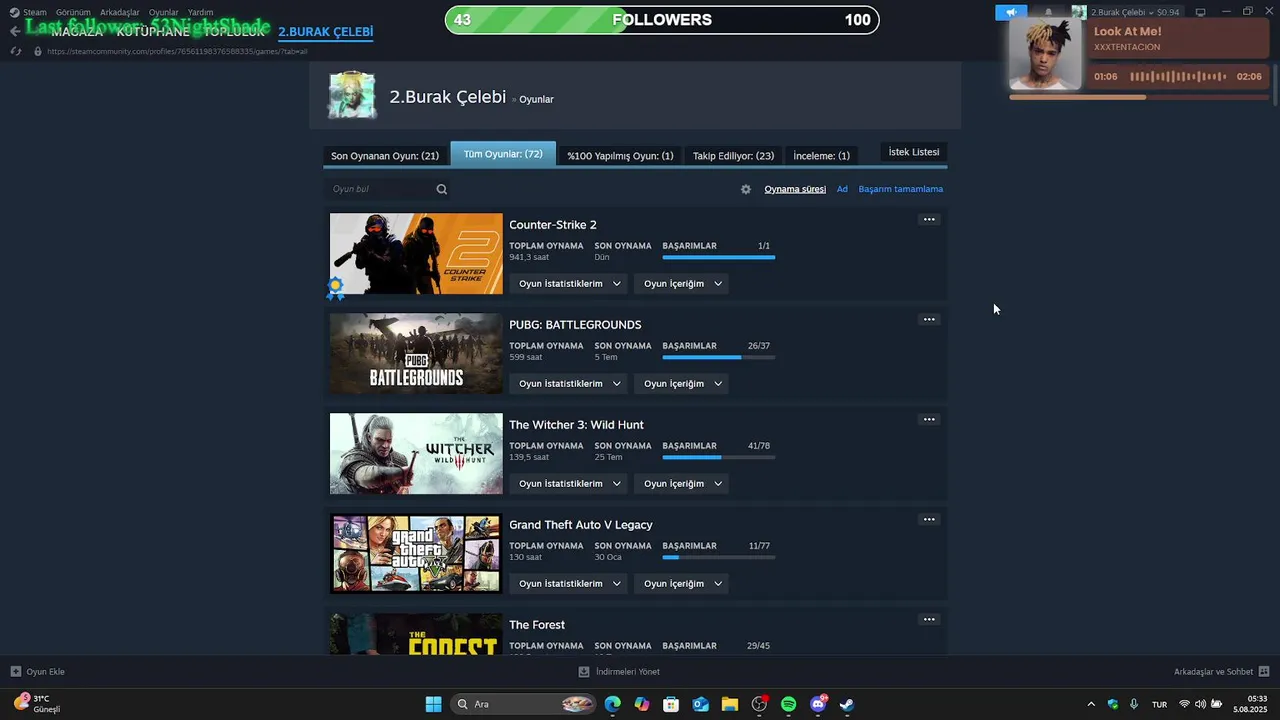Image resolution: width=1280 pixels, height=720 pixels.
Task: Open the İstek Listesi wishlist button
Action: (914, 152)
